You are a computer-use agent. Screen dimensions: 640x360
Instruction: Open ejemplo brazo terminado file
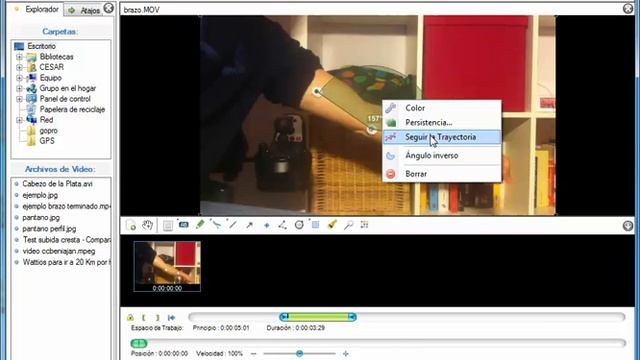point(66,206)
